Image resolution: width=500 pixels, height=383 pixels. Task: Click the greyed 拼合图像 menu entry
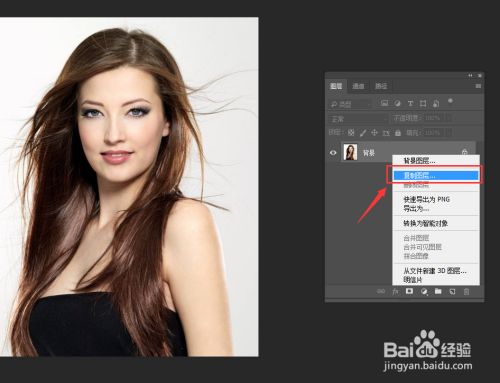click(x=436, y=256)
